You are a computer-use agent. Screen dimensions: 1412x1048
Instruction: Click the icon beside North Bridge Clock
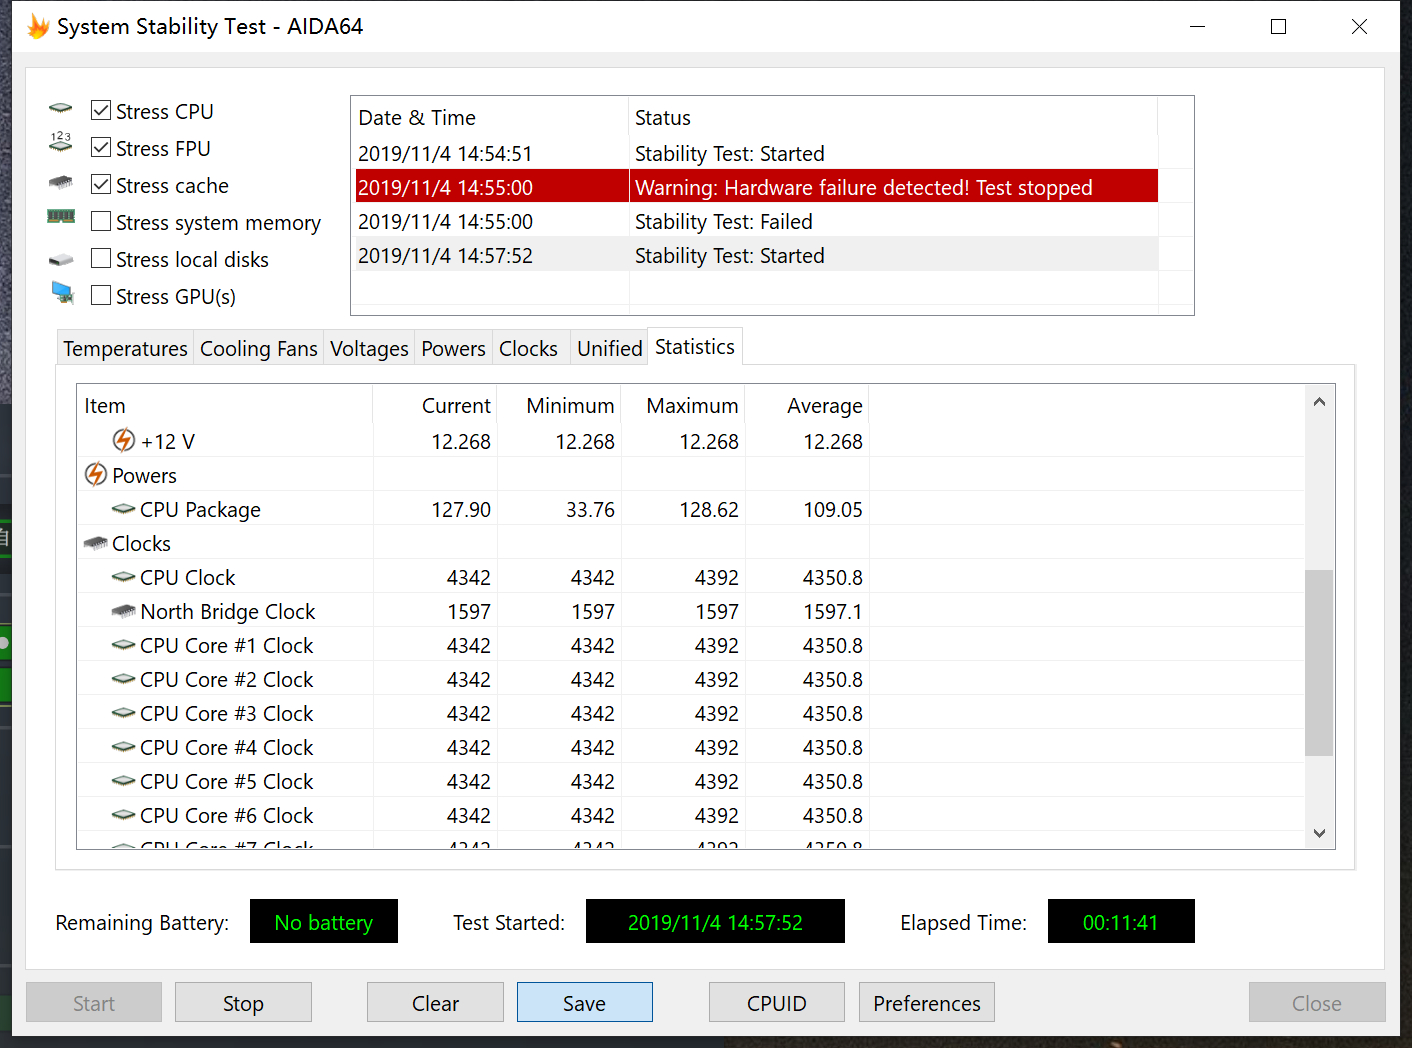(124, 611)
